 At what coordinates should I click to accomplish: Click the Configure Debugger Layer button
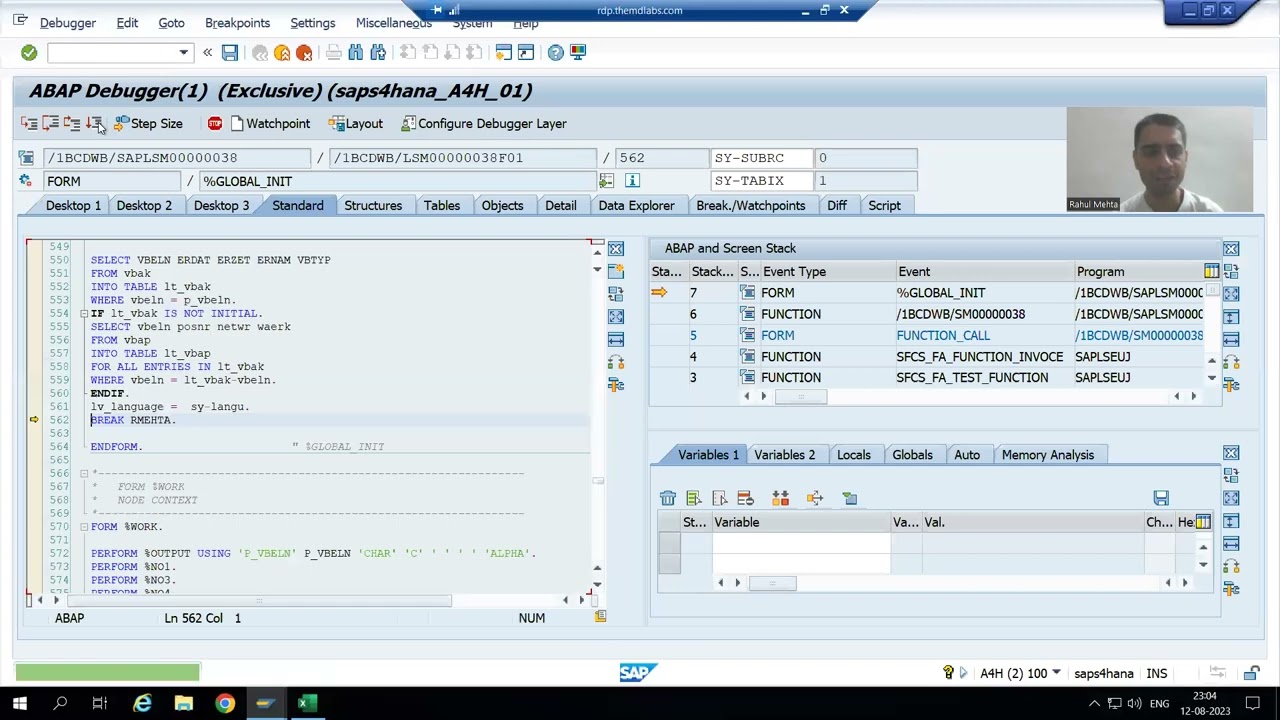pyautogui.click(x=484, y=123)
